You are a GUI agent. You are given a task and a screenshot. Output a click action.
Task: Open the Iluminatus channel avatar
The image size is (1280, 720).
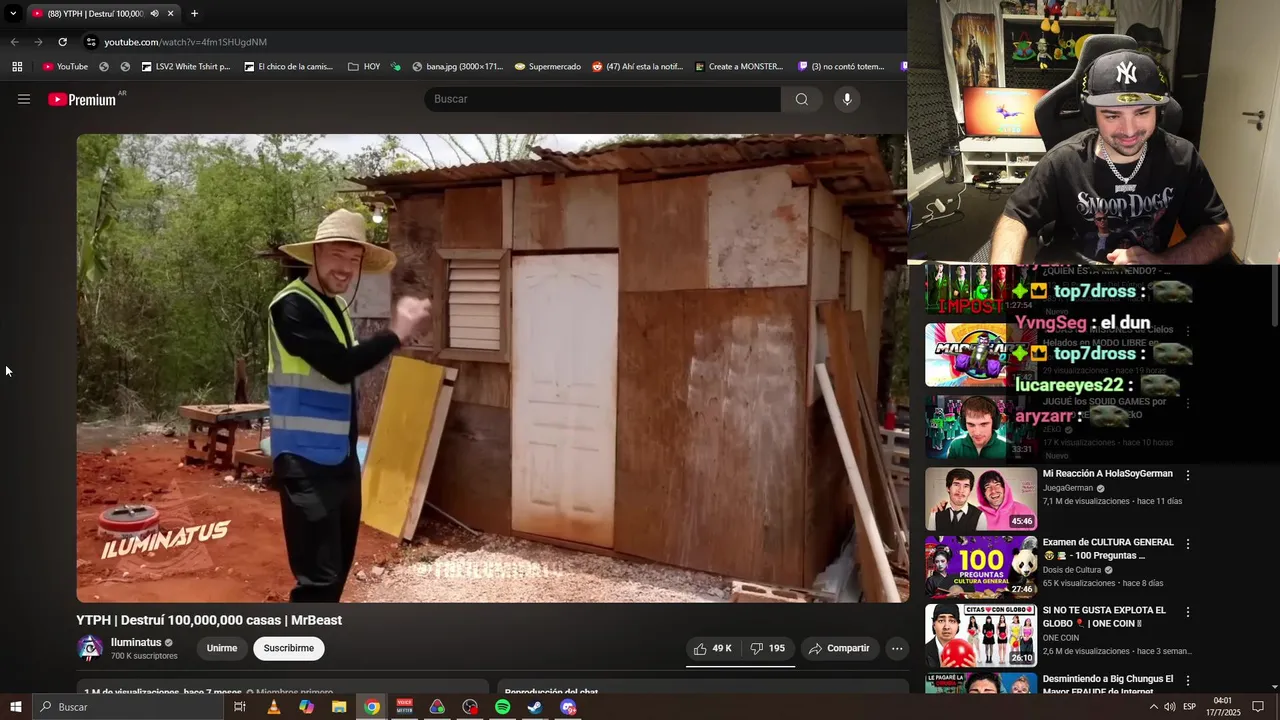click(90, 648)
